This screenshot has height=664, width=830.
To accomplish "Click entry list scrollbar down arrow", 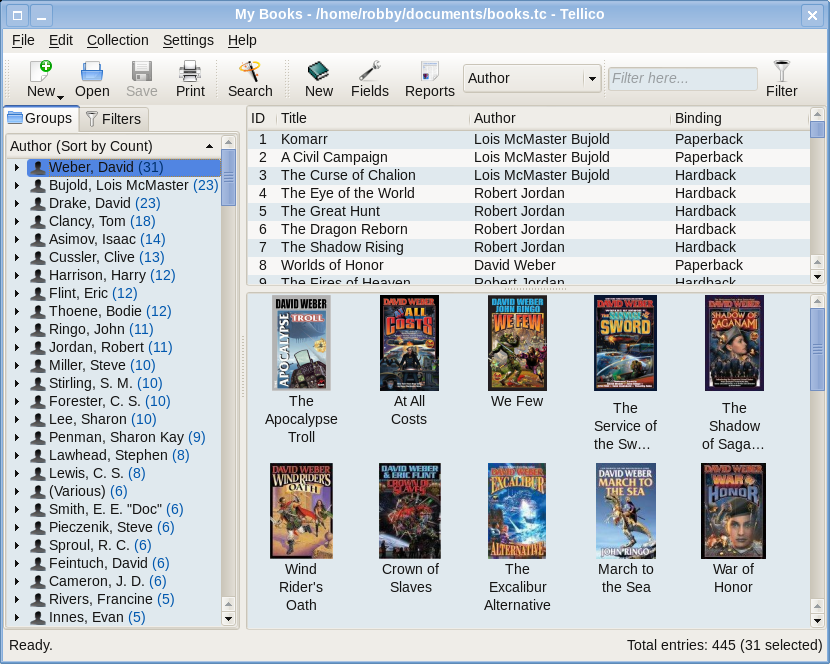I will point(817,276).
